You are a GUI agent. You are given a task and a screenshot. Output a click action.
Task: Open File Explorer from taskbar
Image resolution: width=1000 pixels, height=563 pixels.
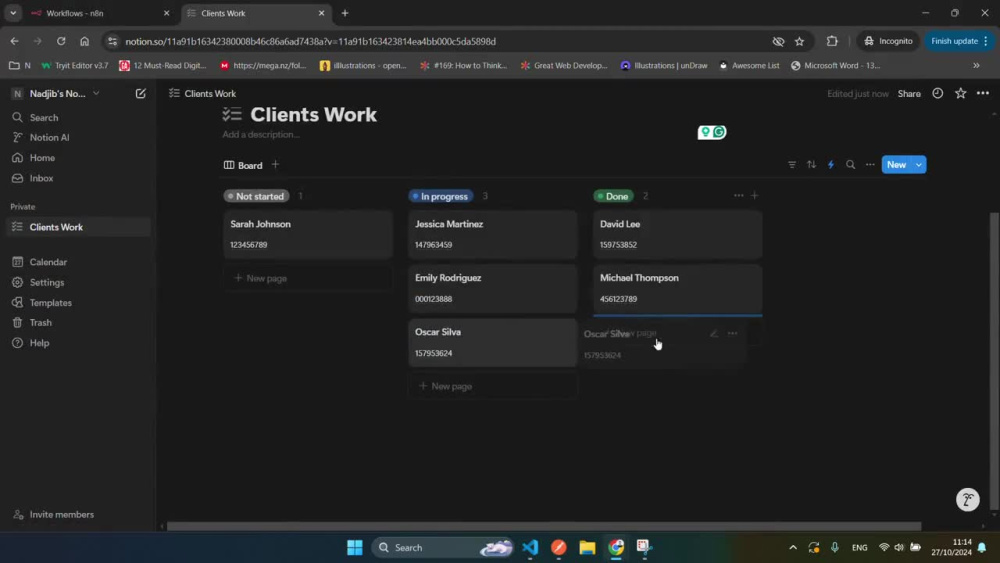click(x=587, y=547)
